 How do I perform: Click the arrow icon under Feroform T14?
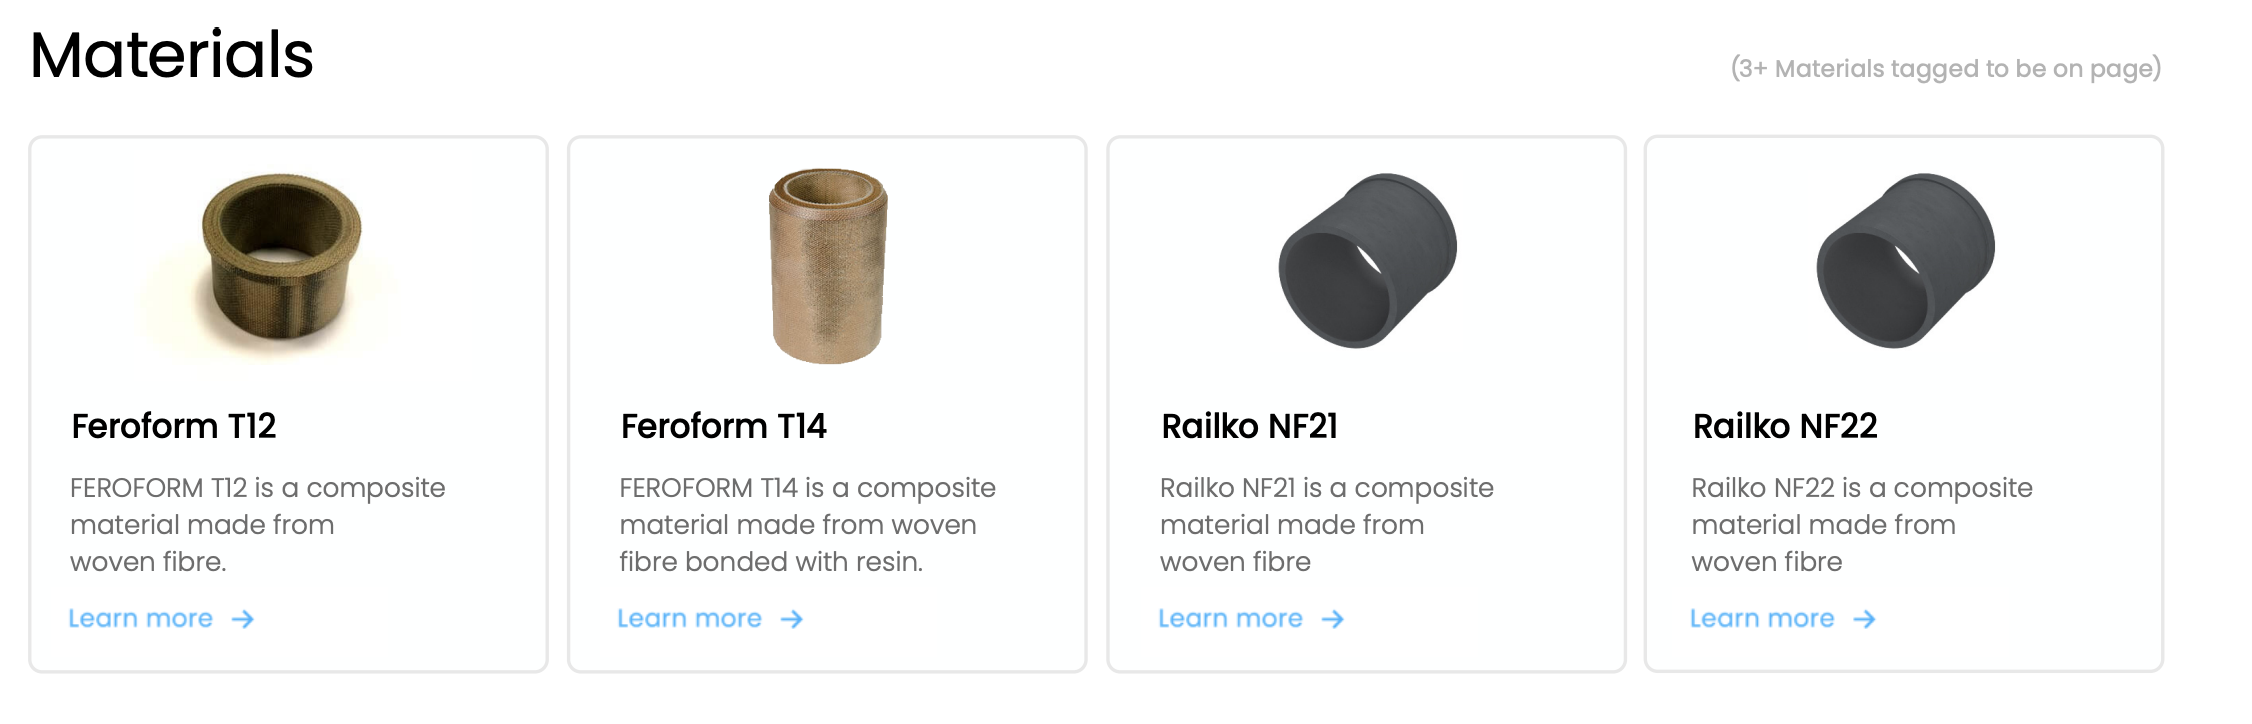click(x=792, y=620)
